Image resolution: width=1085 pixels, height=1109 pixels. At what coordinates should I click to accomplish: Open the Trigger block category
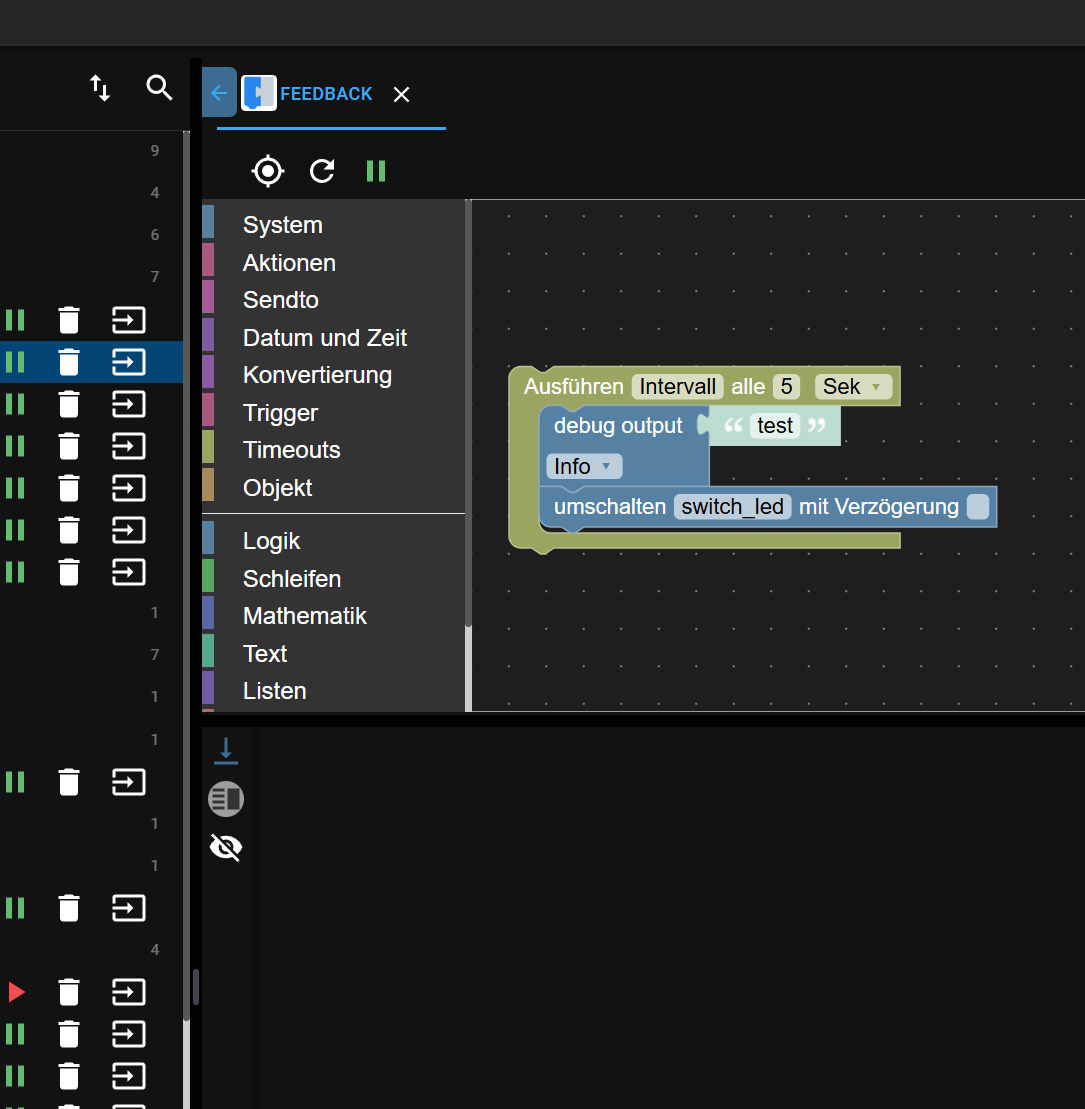pos(280,413)
